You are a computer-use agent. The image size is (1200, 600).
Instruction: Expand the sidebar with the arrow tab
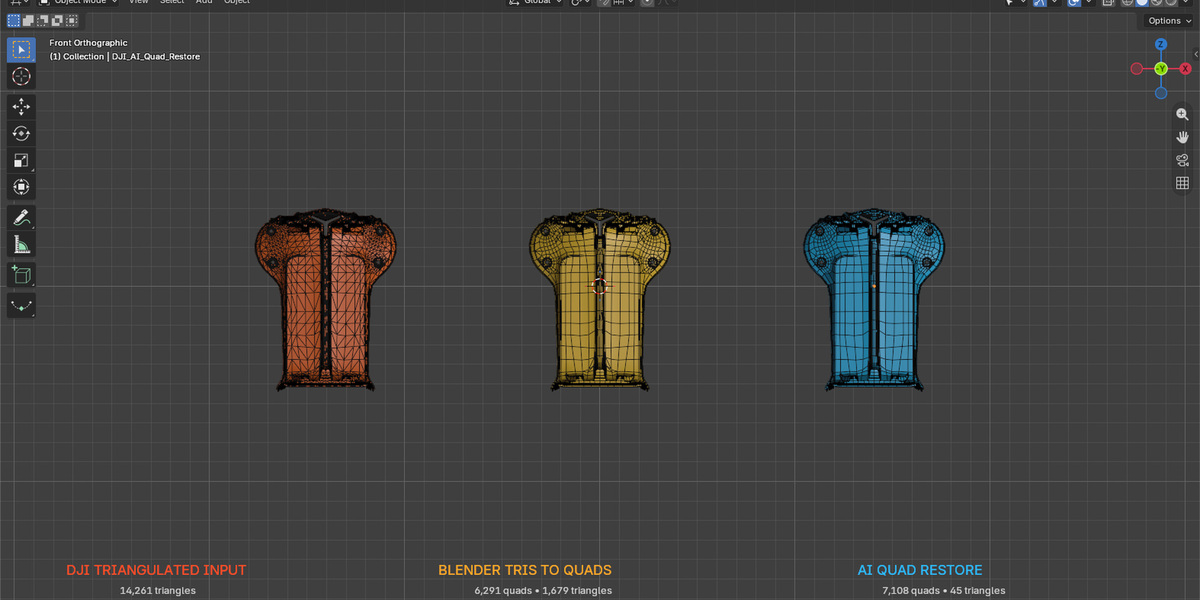pos(1196,54)
